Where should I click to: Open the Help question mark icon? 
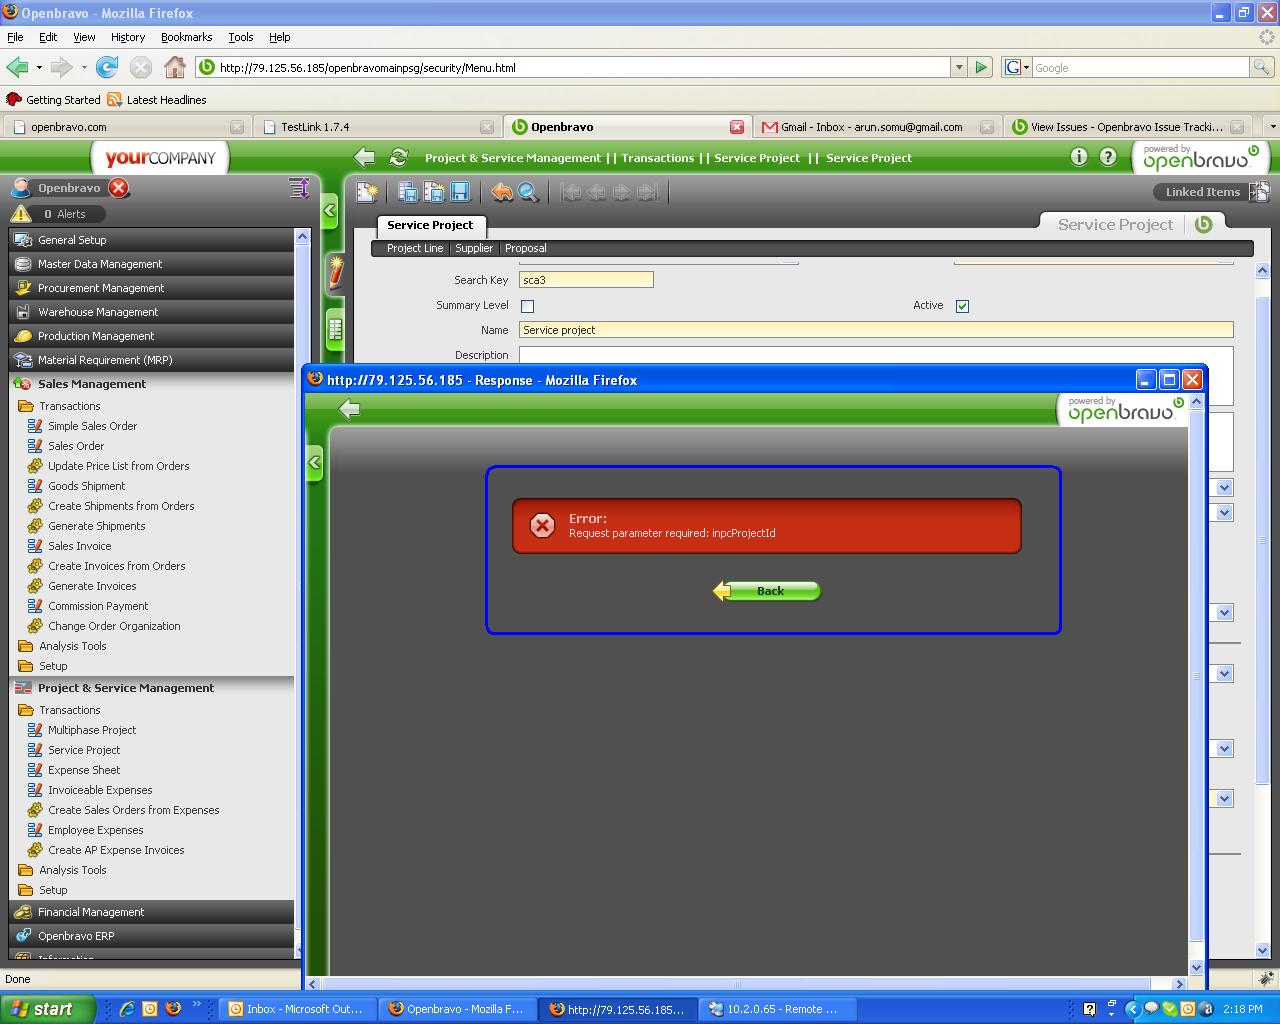(x=1108, y=157)
